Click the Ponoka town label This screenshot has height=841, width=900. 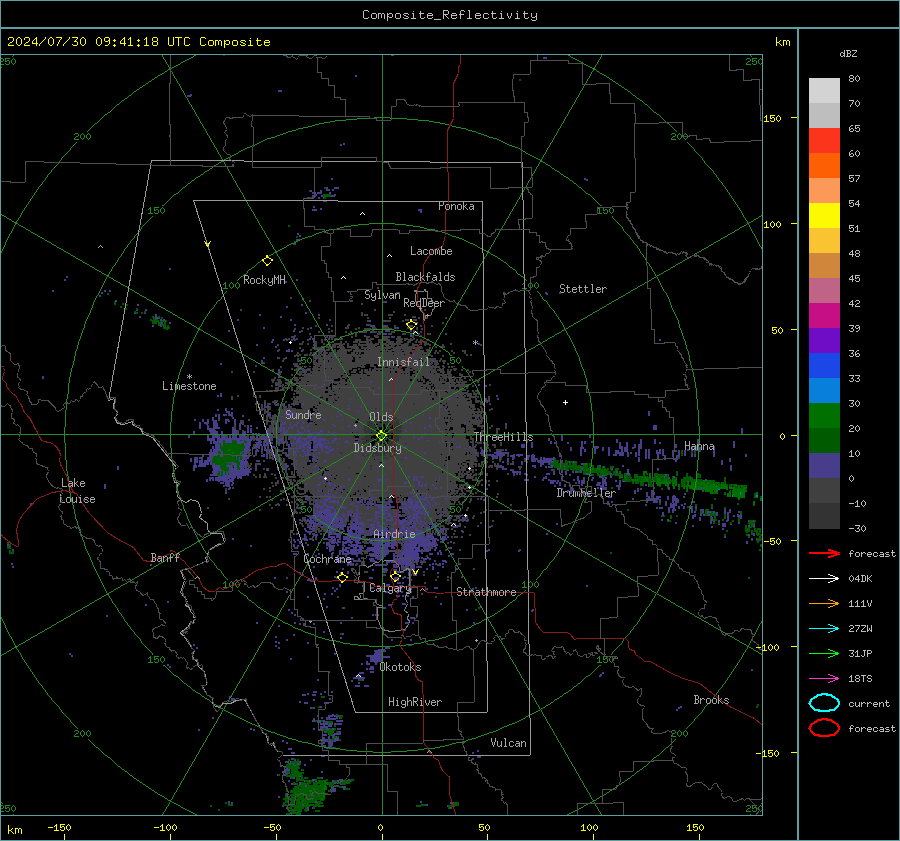point(456,206)
